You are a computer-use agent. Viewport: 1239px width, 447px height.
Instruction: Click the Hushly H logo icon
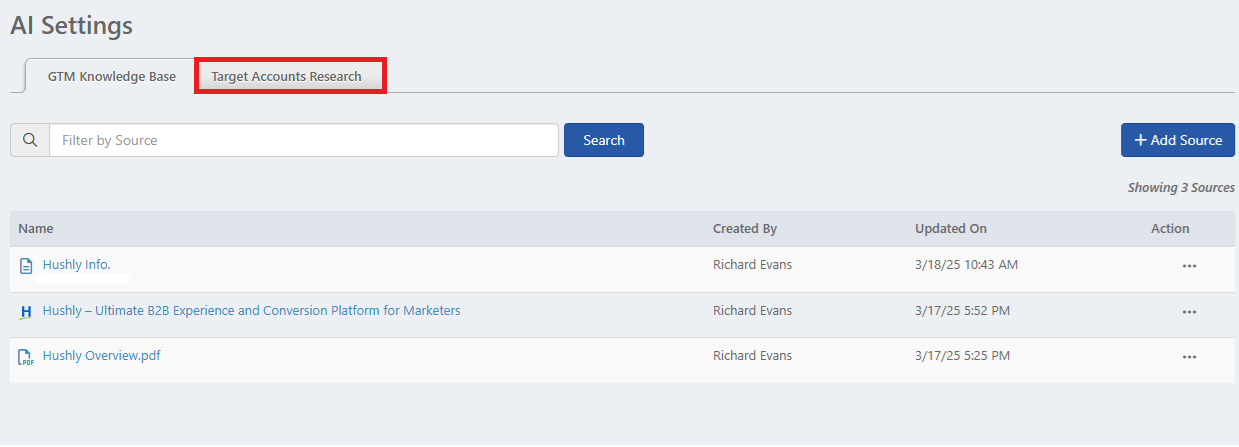coord(26,312)
